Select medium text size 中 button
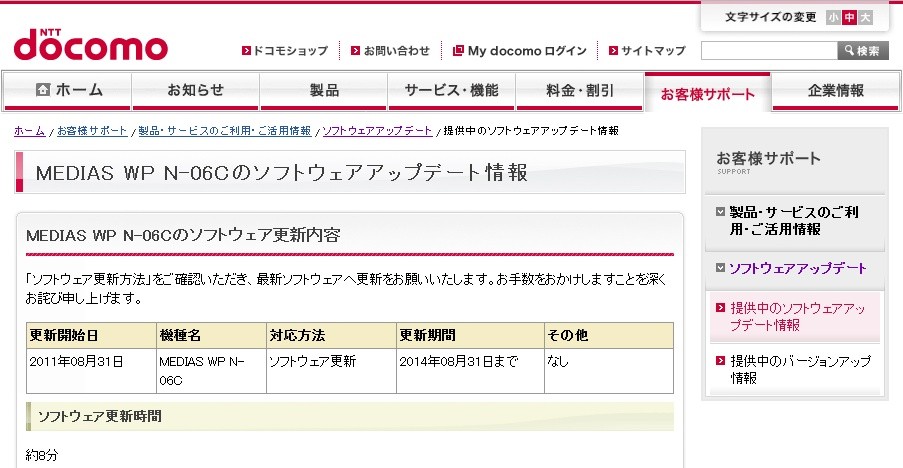The height and width of the screenshot is (468, 903). (x=849, y=18)
